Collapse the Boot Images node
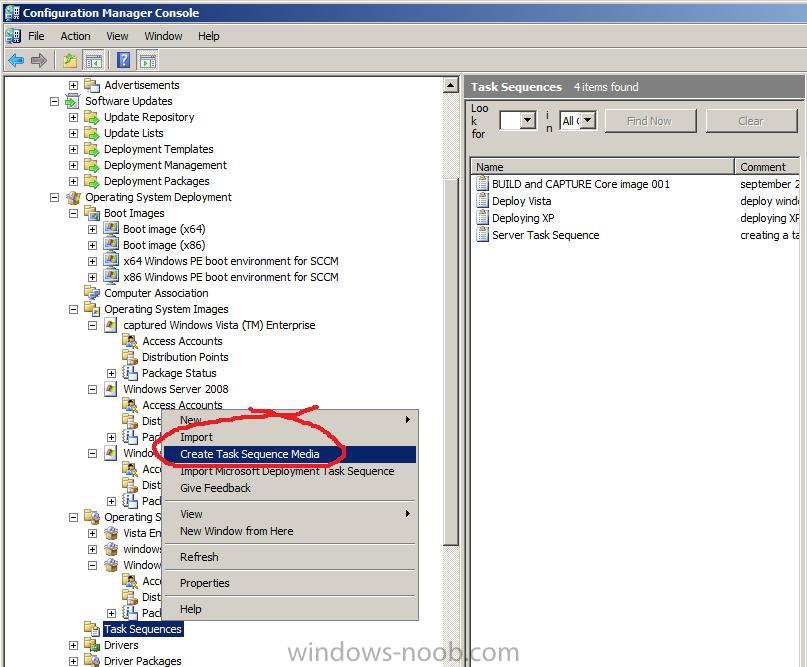The height and width of the screenshot is (667, 807). [74, 213]
